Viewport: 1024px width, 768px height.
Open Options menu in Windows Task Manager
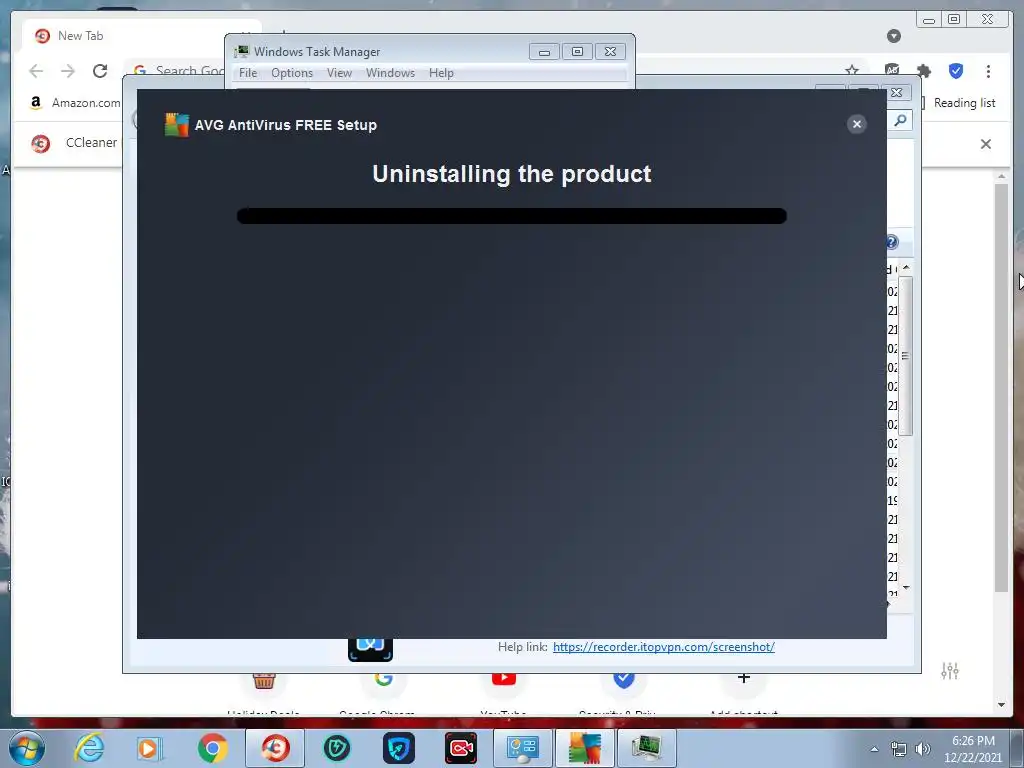tap(292, 73)
